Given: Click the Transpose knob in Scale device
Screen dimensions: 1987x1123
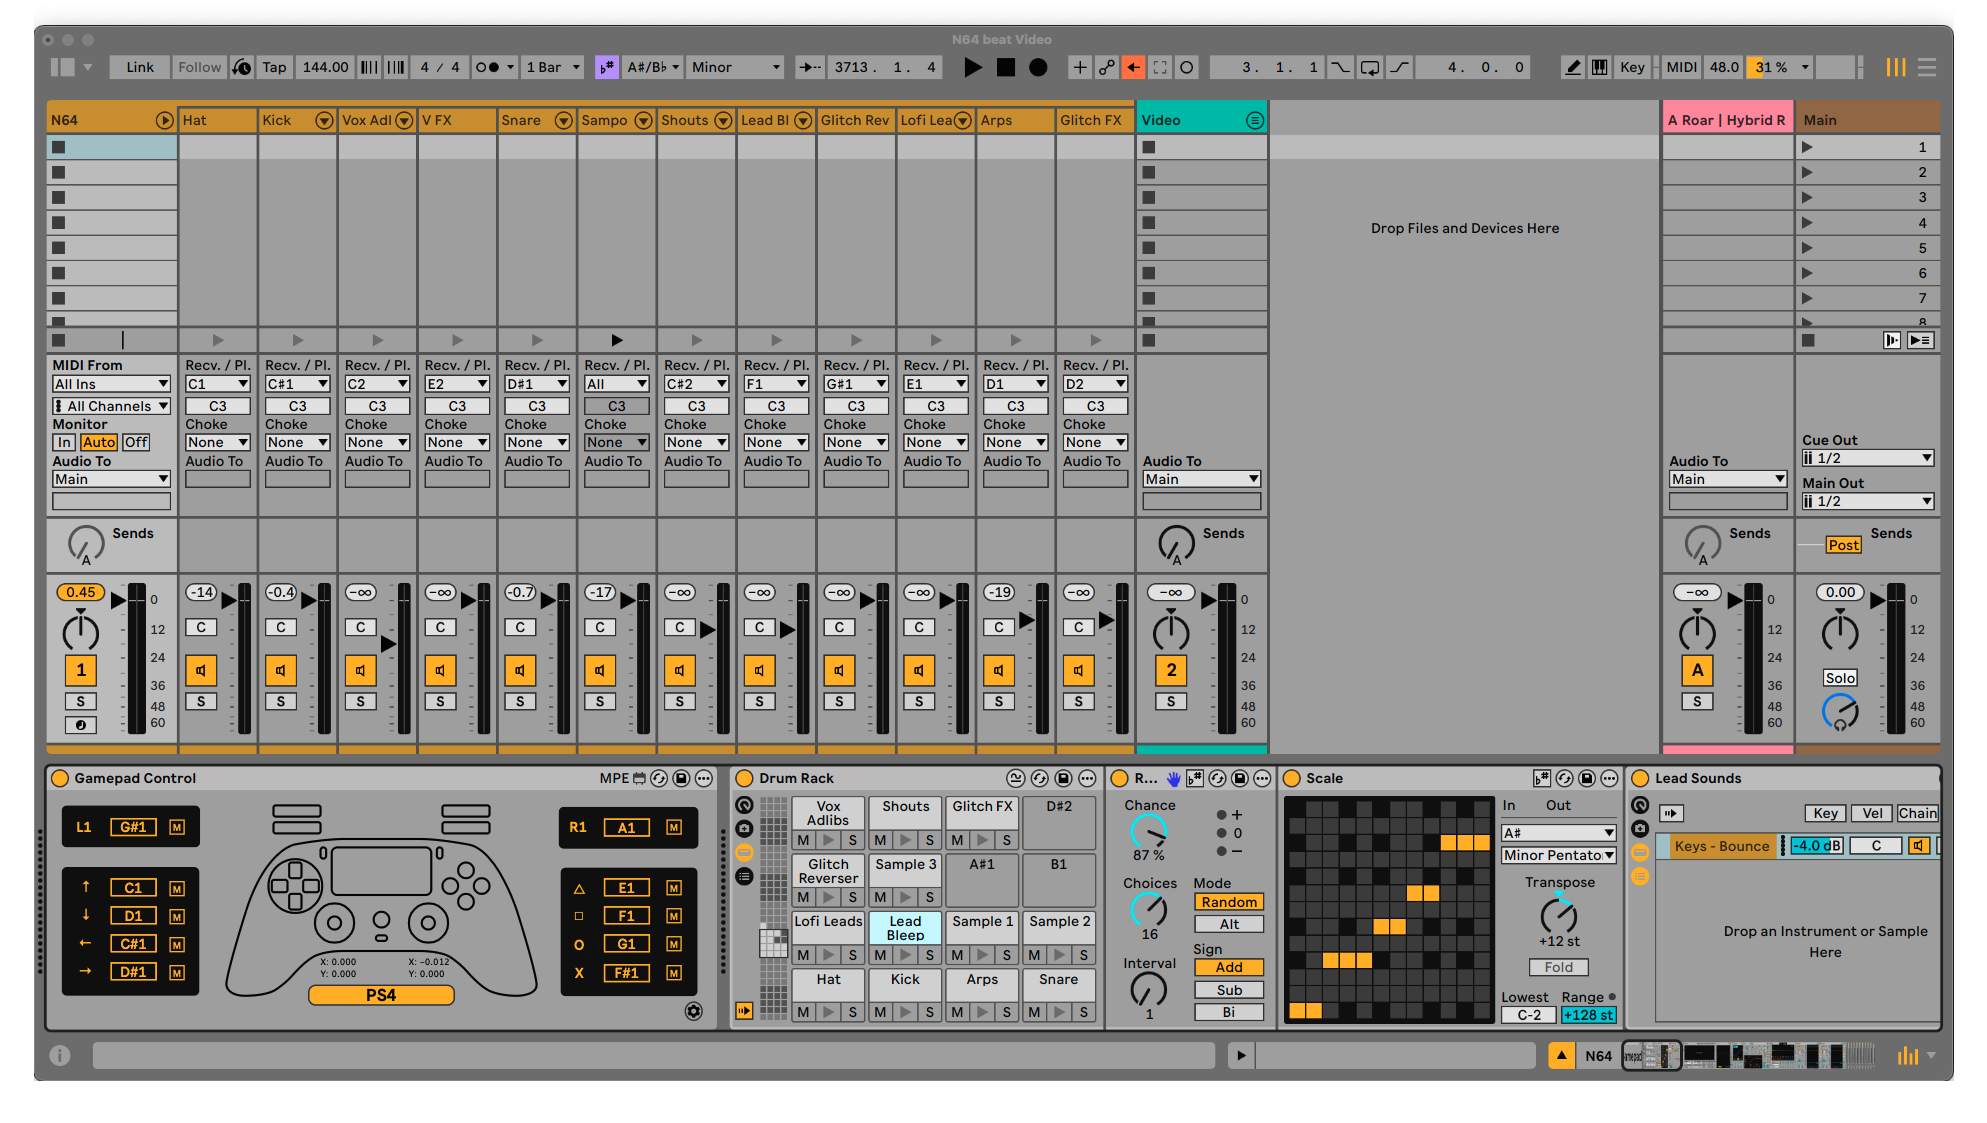Looking at the screenshot, I should (x=1558, y=914).
